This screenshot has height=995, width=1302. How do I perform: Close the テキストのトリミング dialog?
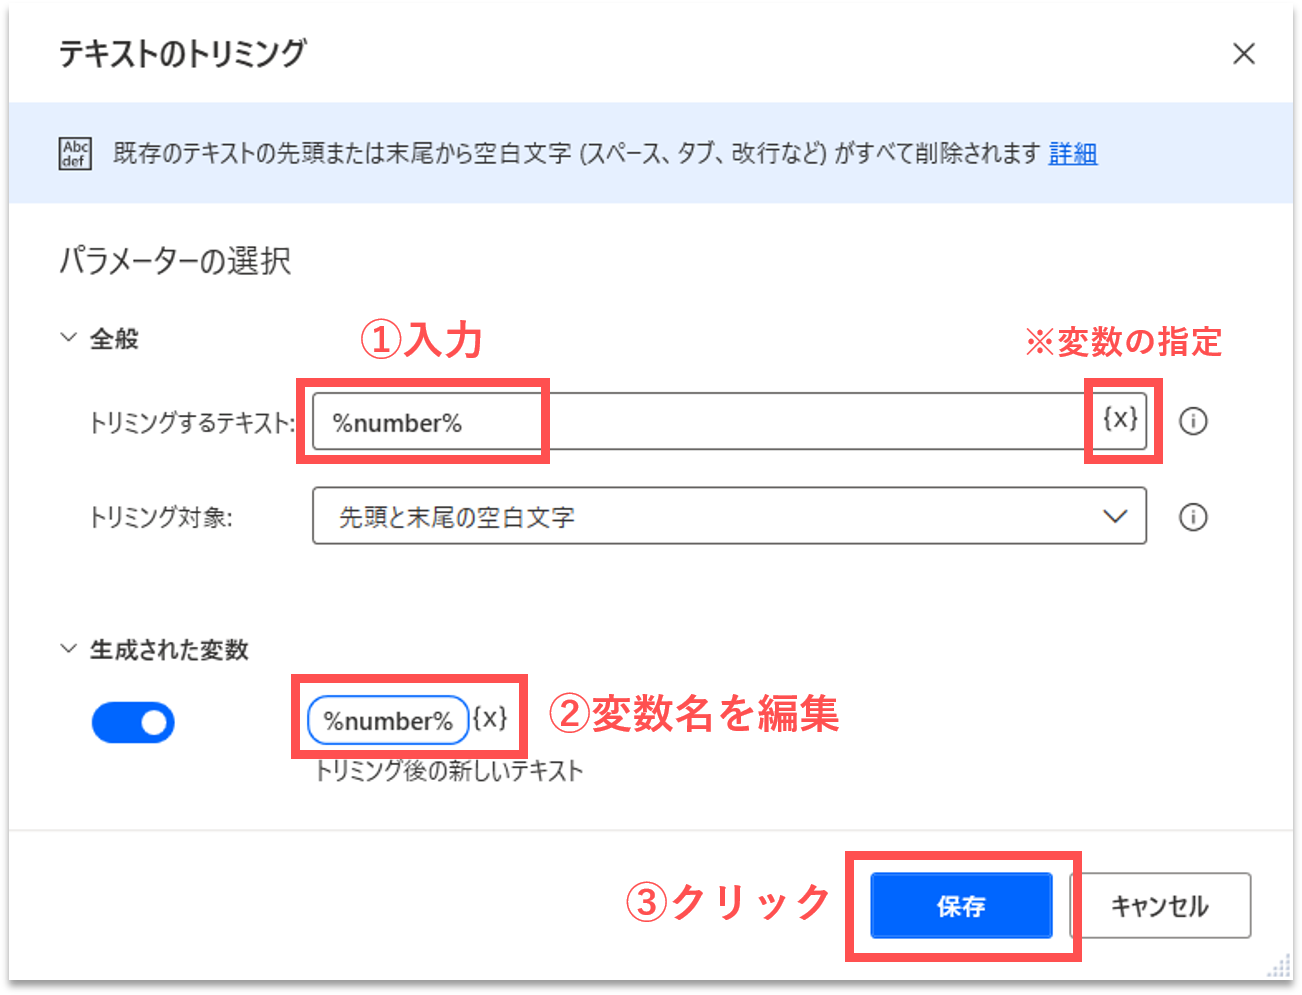pyautogui.click(x=1243, y=54)
